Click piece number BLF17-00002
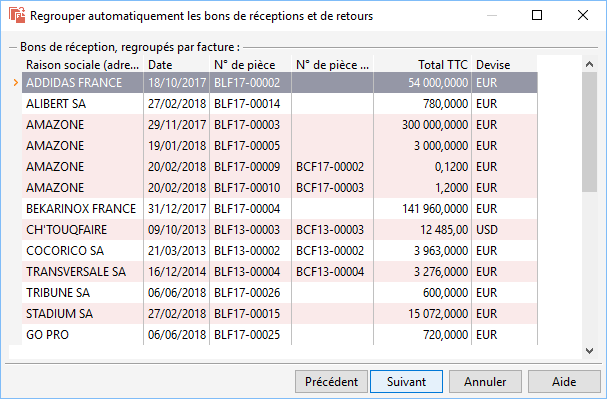The width and height of the screenshot is (607, 399). coord(247,82)
